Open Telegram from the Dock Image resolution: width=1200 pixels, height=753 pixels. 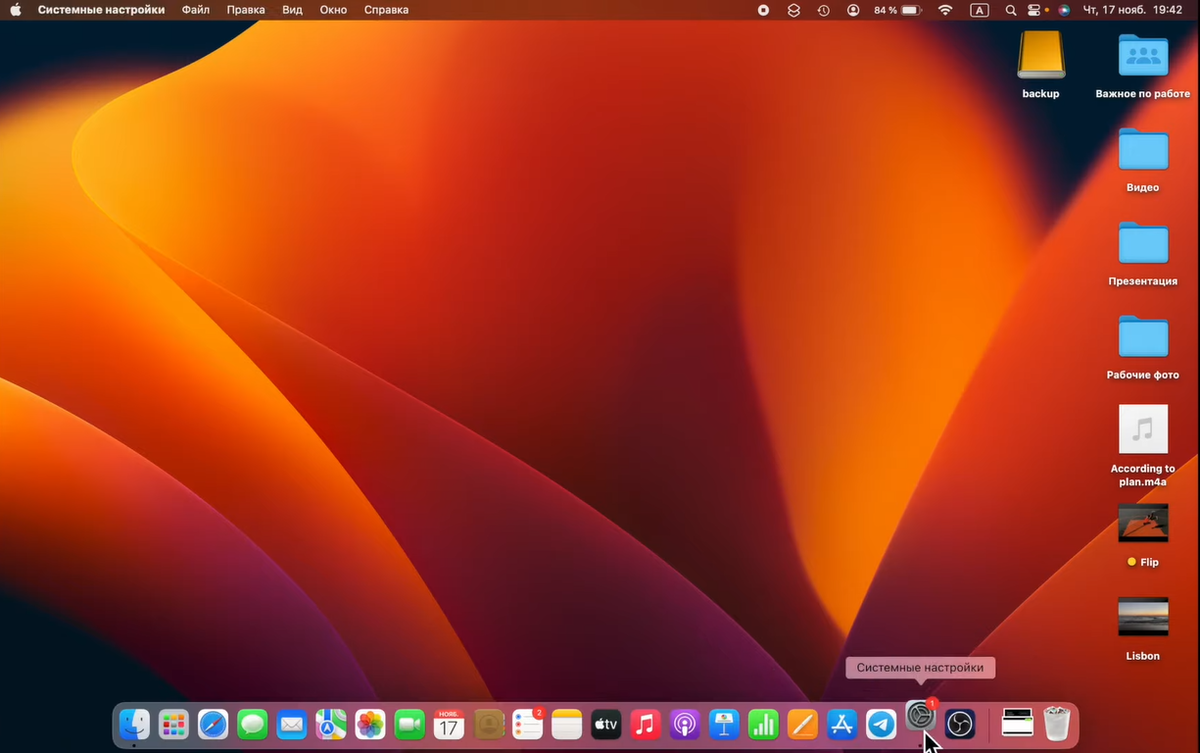coord(881,724)
